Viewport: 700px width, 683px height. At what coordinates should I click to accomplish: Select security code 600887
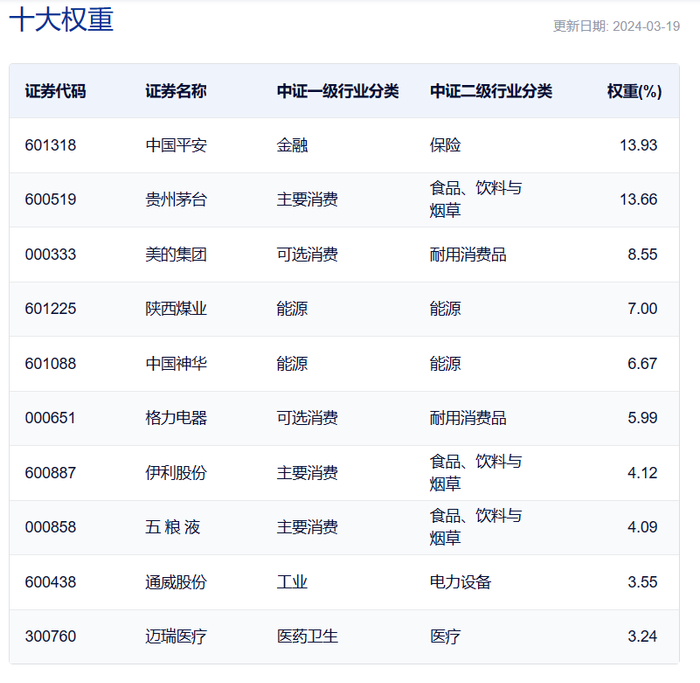click(x=50, y=473)
